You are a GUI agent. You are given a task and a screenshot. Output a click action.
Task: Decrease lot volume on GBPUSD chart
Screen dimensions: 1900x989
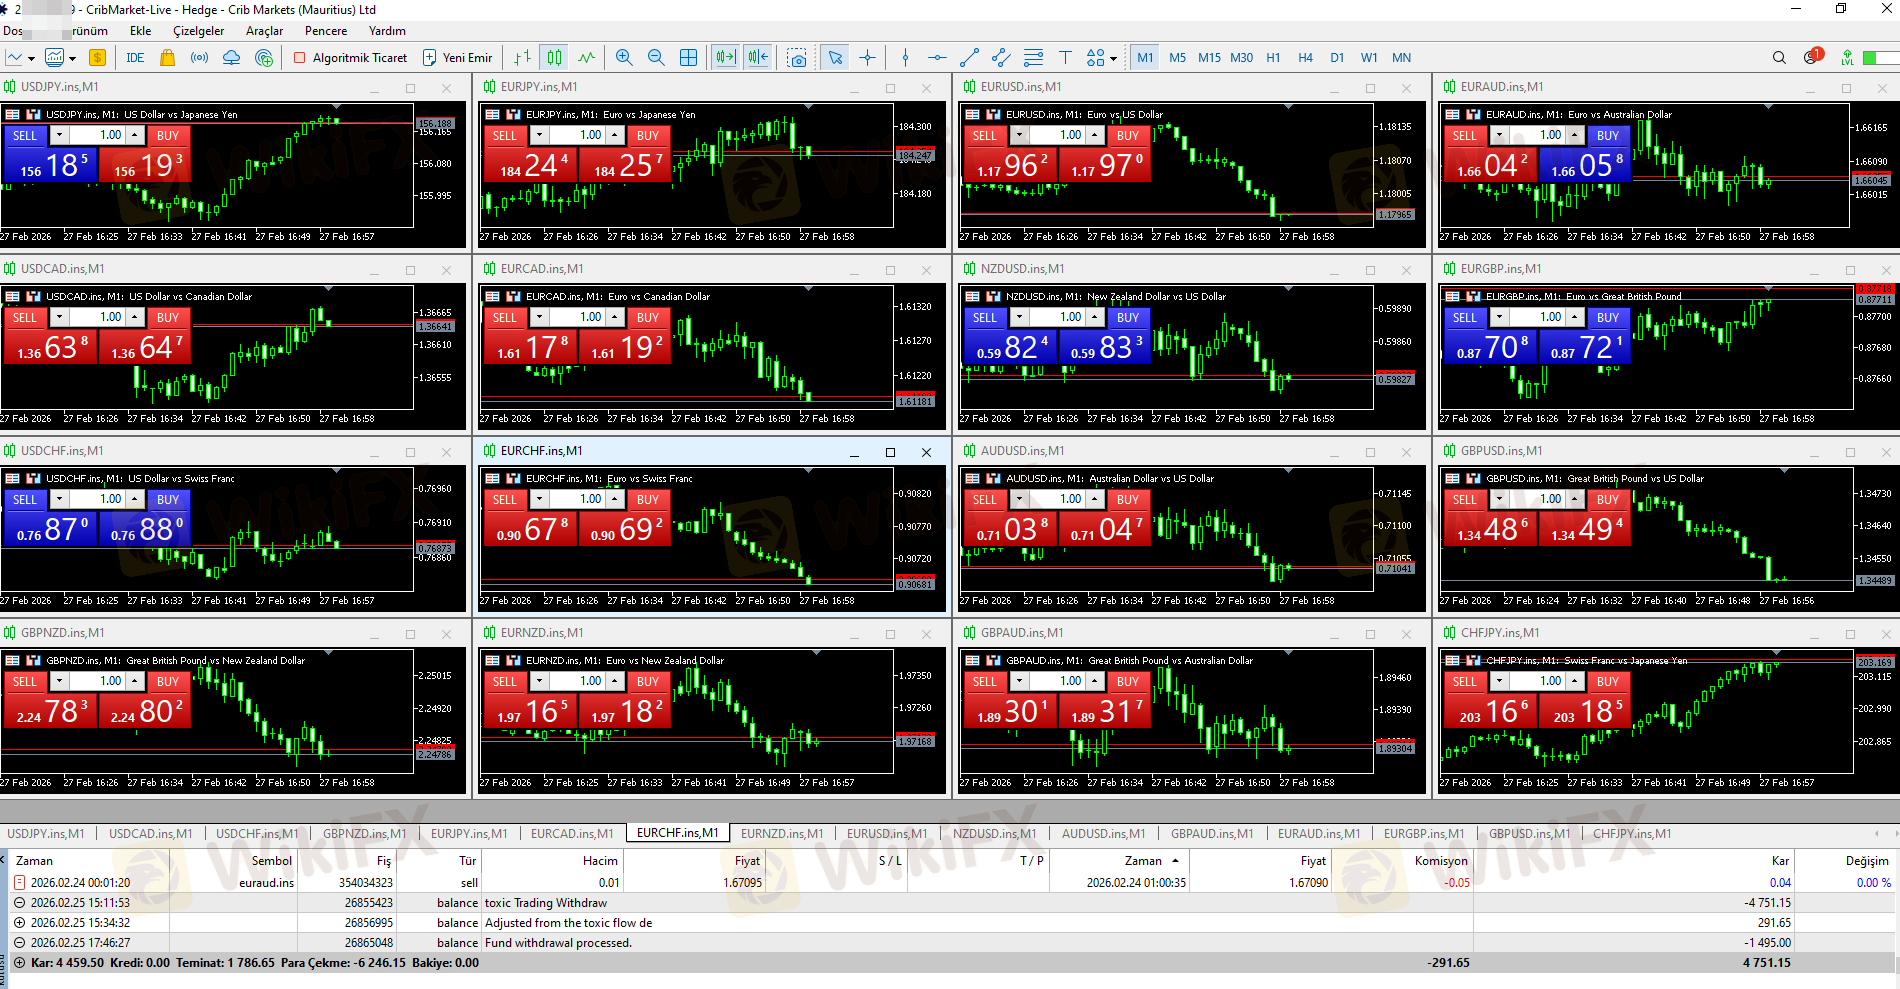(1500, 499)
